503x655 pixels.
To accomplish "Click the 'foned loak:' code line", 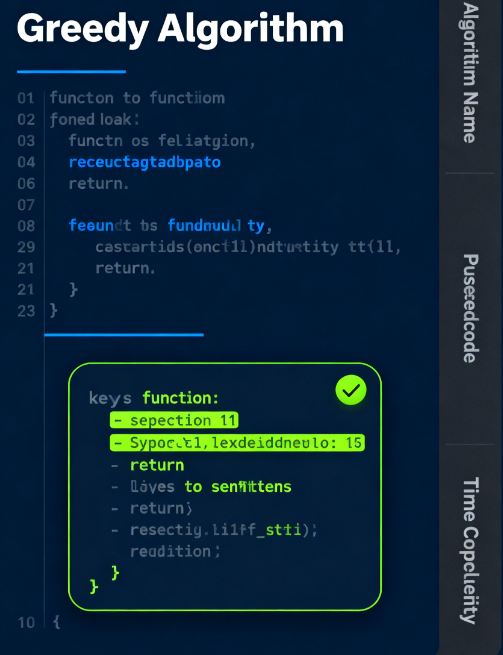I will tap(94, 120).
